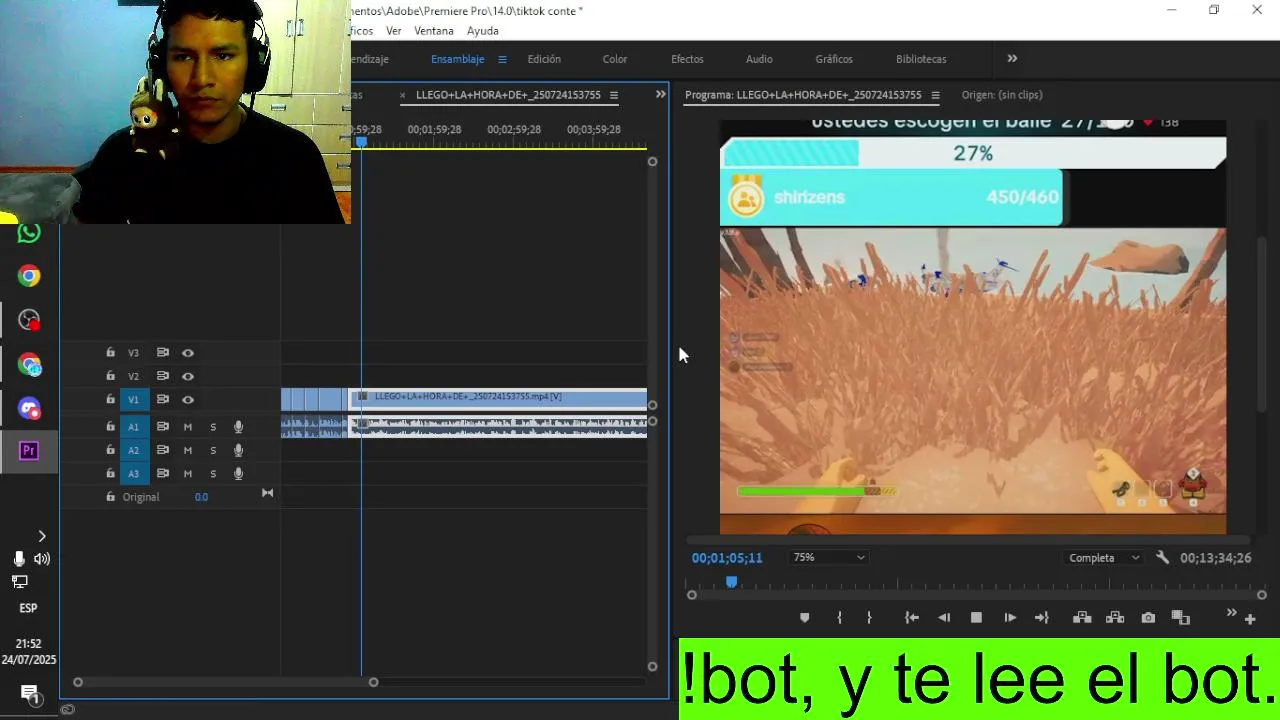Switch to the Edición workspace

pos(544,59)
